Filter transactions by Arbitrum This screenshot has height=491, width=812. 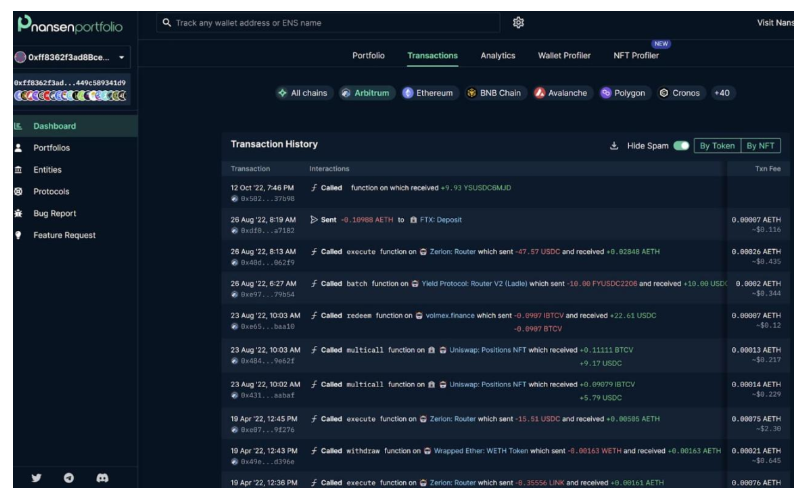[367, 93]
